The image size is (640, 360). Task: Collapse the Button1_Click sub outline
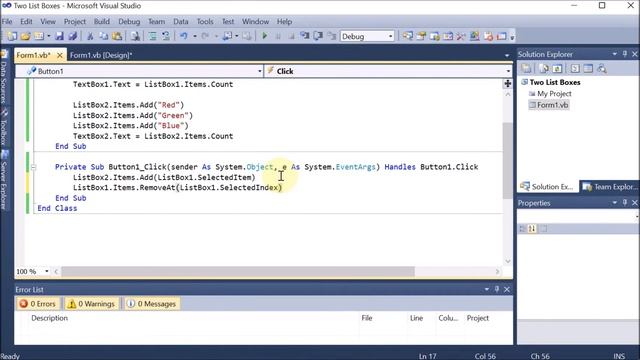tap(33, 167)
